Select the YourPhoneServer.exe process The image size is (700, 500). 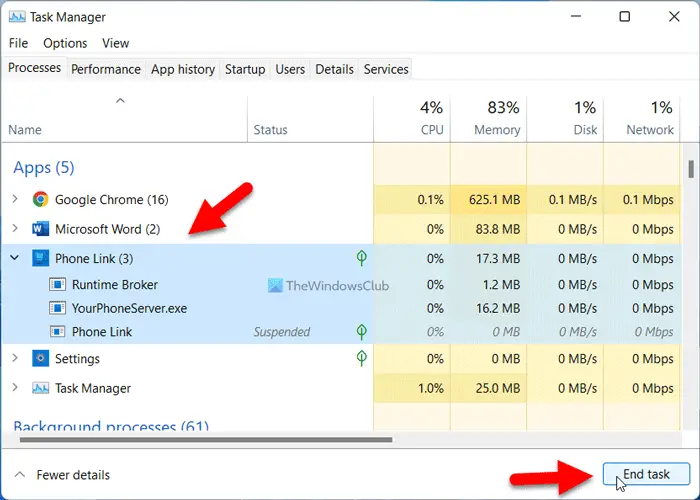point(342,308)
